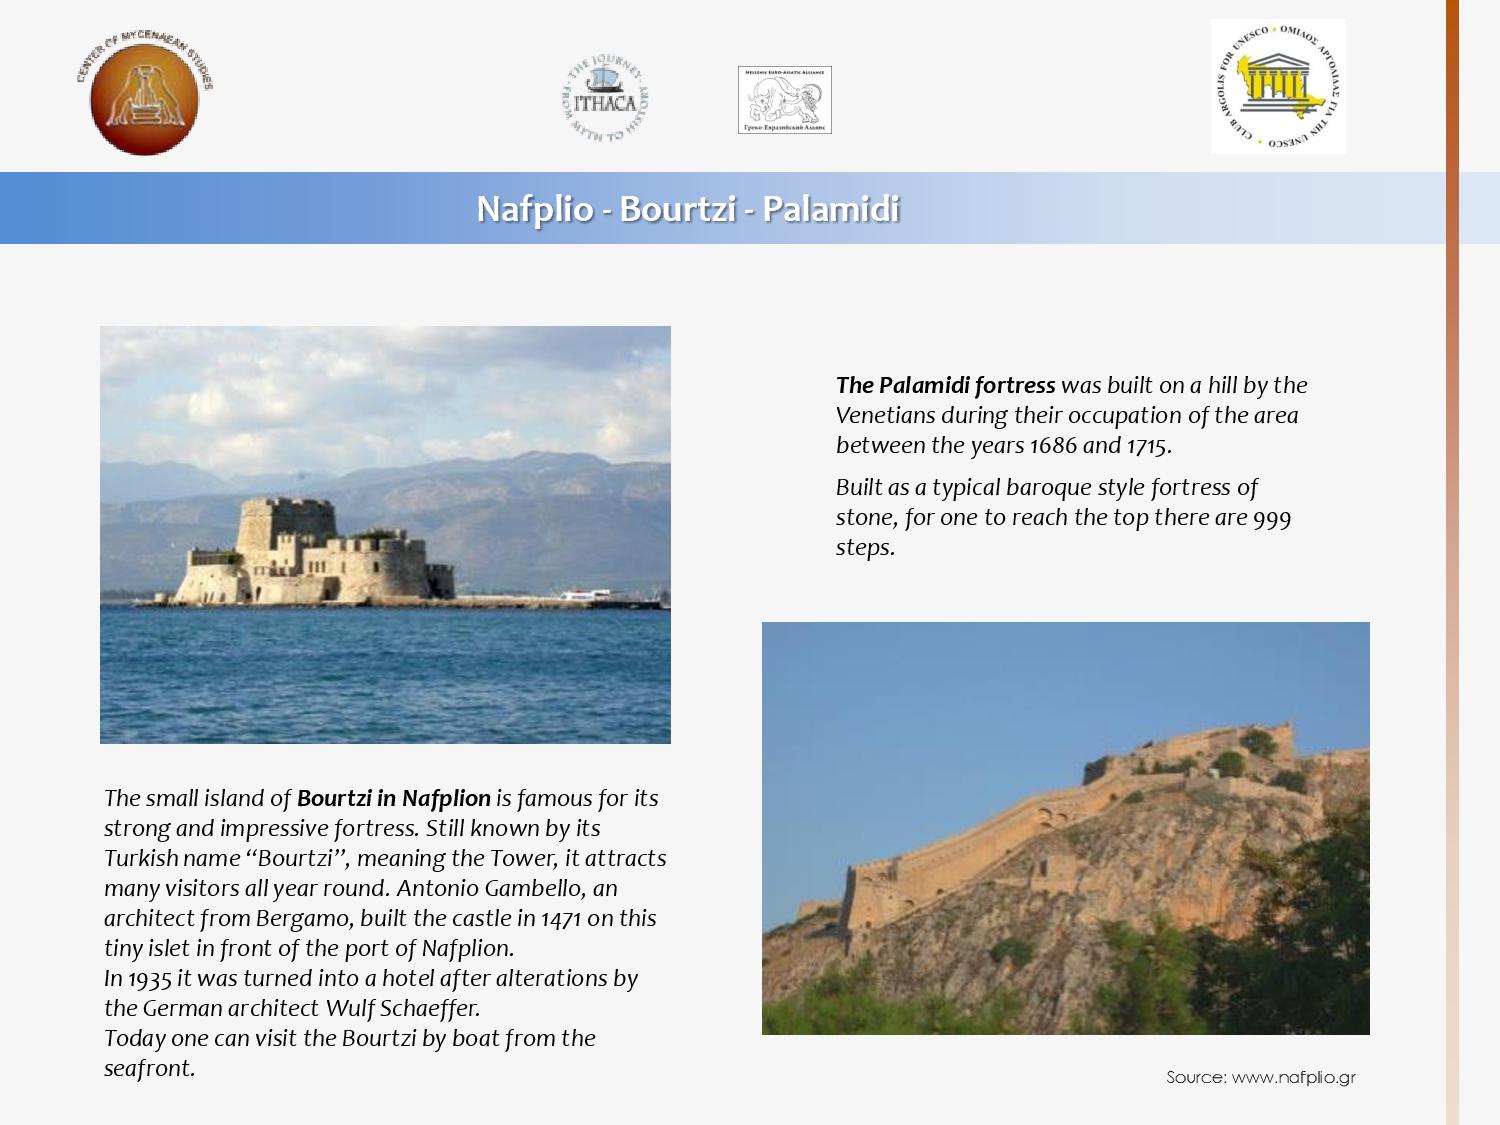Viewport: 1500px width, 1125px height.
Task: Select the Palamidi hillside fortress photo
Action: tap(1065, 828)
